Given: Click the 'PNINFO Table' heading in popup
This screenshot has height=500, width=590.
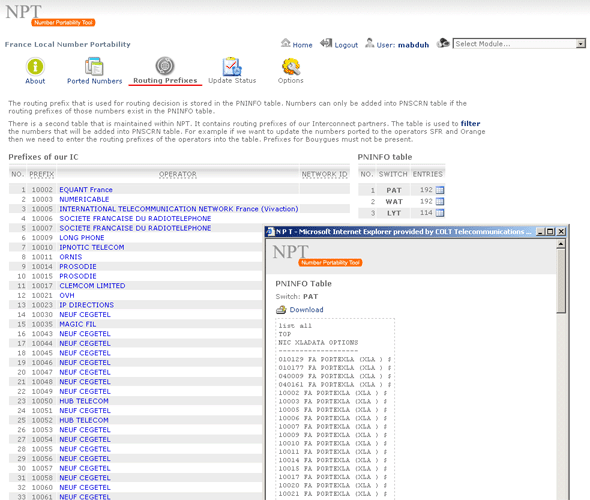Looking at the screenshot, I should tap(303, 284).
